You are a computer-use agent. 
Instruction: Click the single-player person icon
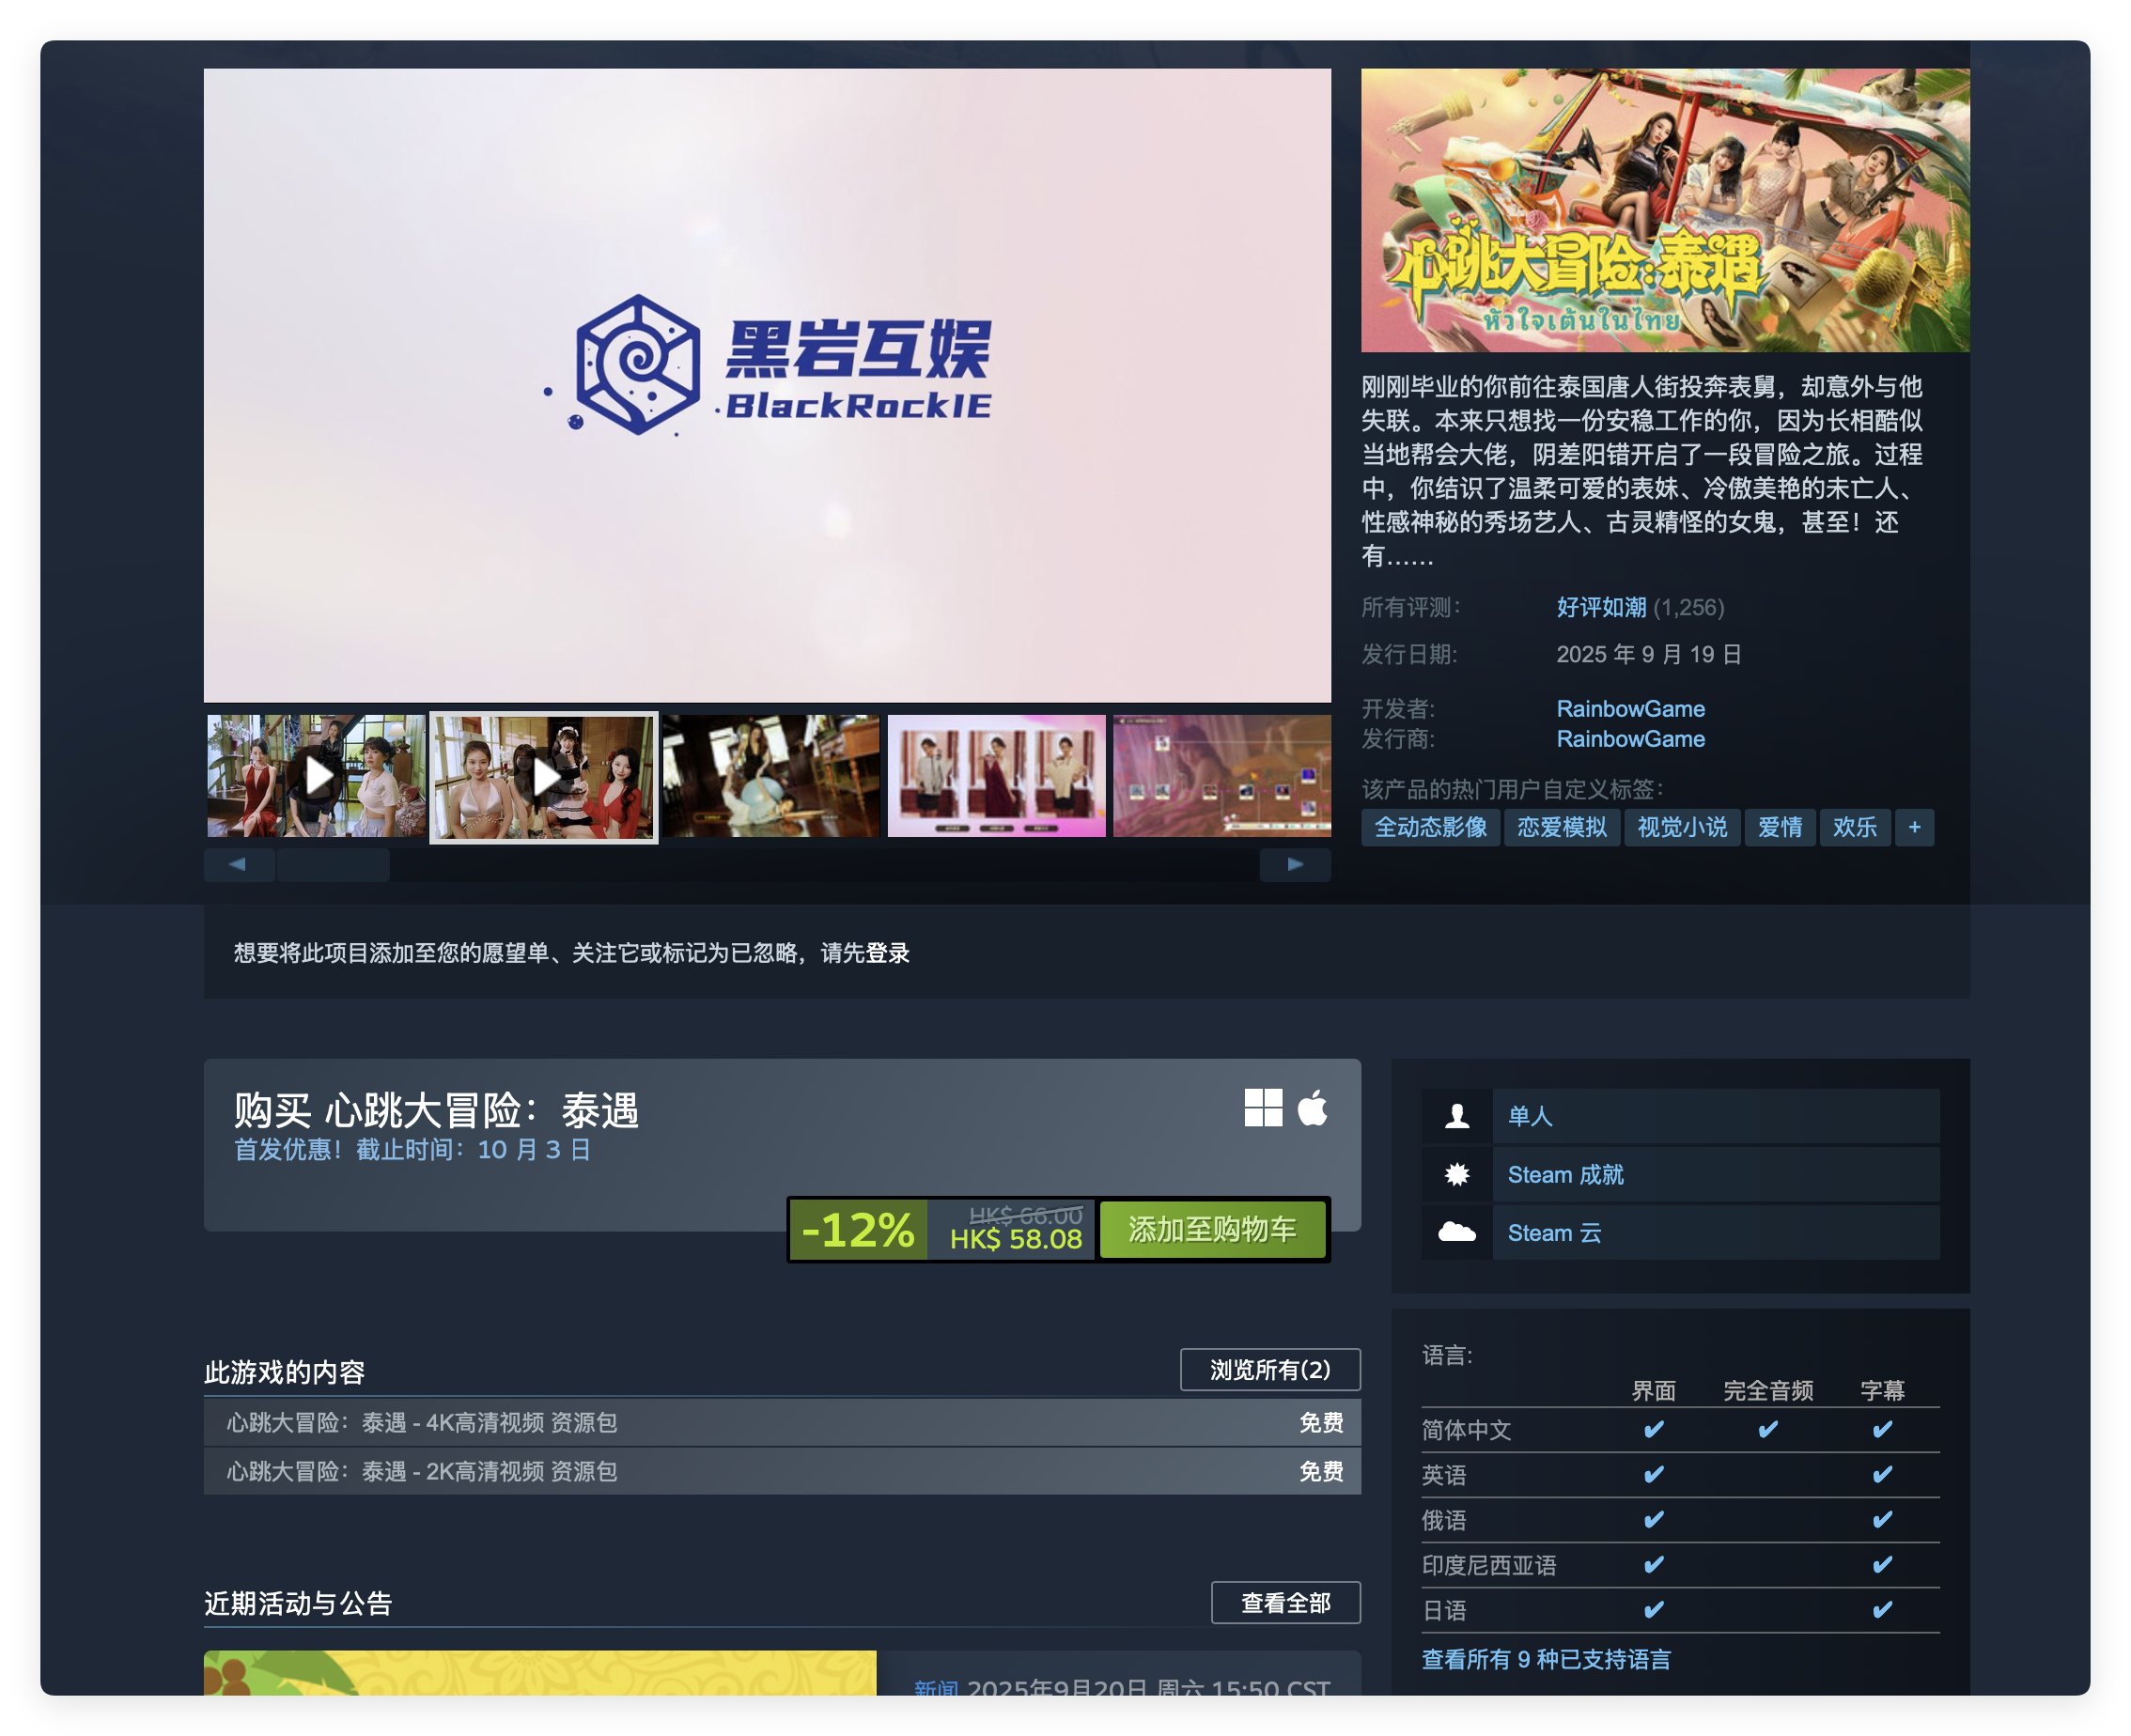tap(1457, 1116)
